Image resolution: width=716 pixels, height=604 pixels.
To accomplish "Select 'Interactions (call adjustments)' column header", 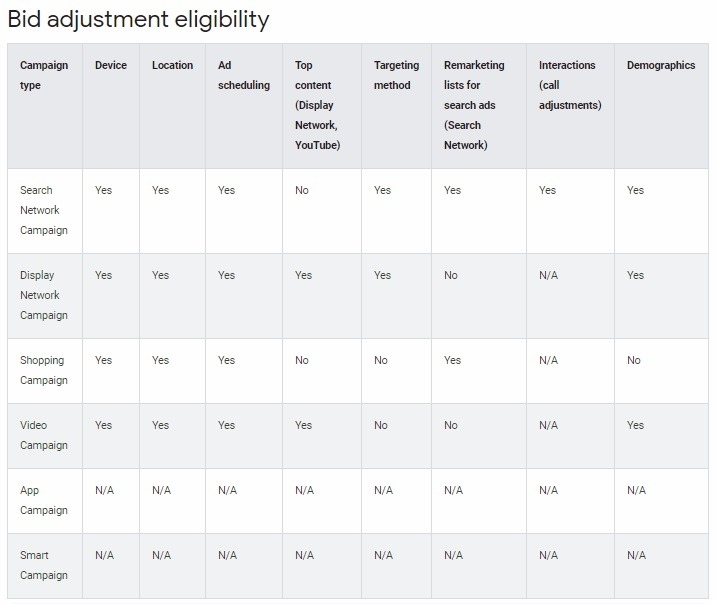I will coord(567,85).
